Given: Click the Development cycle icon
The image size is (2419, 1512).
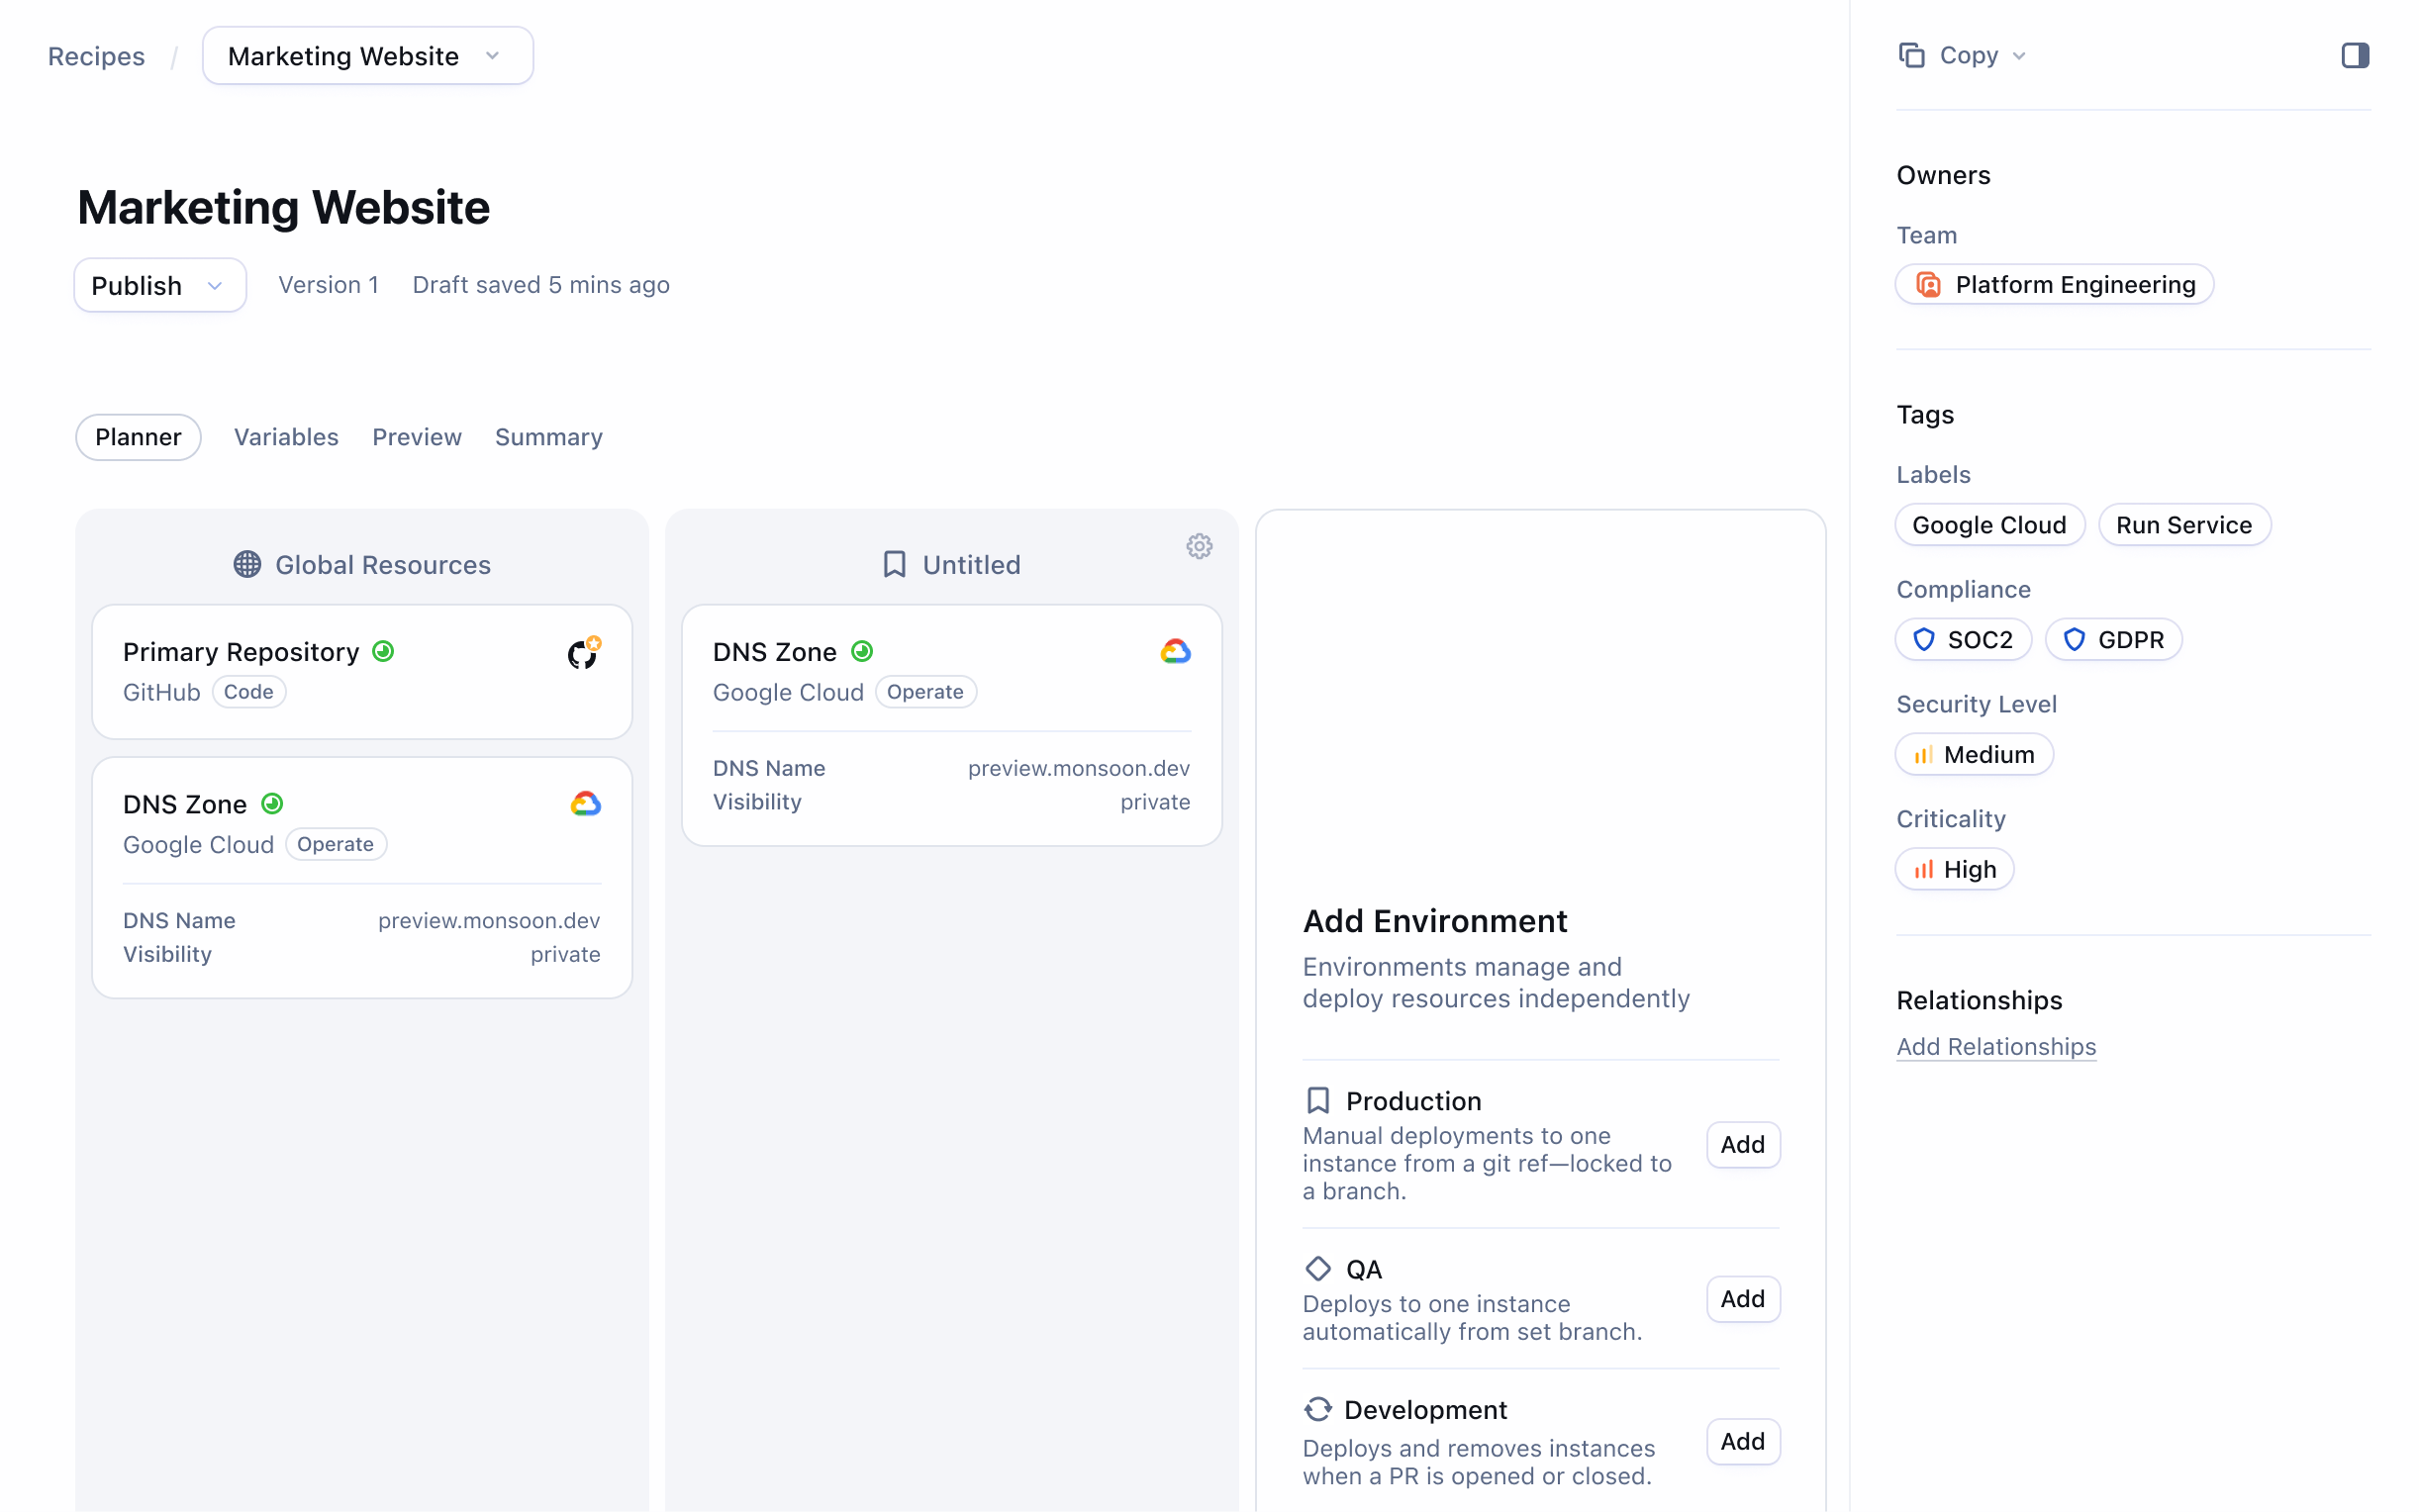Looking at the screenshot, I should (1317, 1408).
